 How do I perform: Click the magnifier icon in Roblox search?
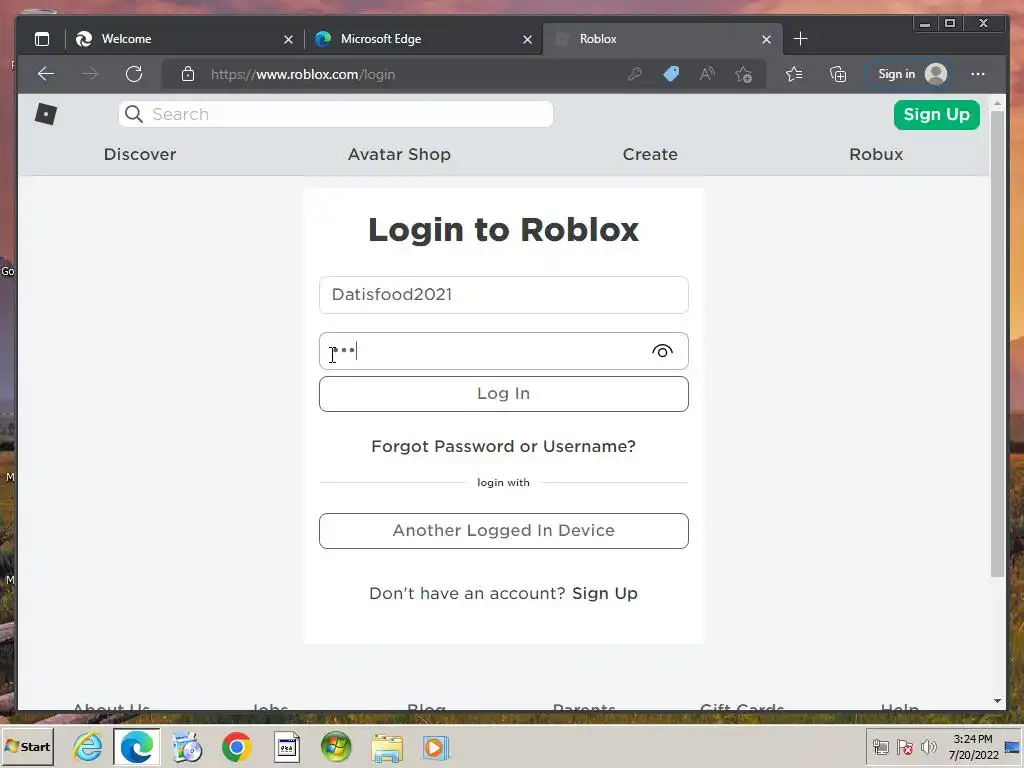tap(134, 114)
